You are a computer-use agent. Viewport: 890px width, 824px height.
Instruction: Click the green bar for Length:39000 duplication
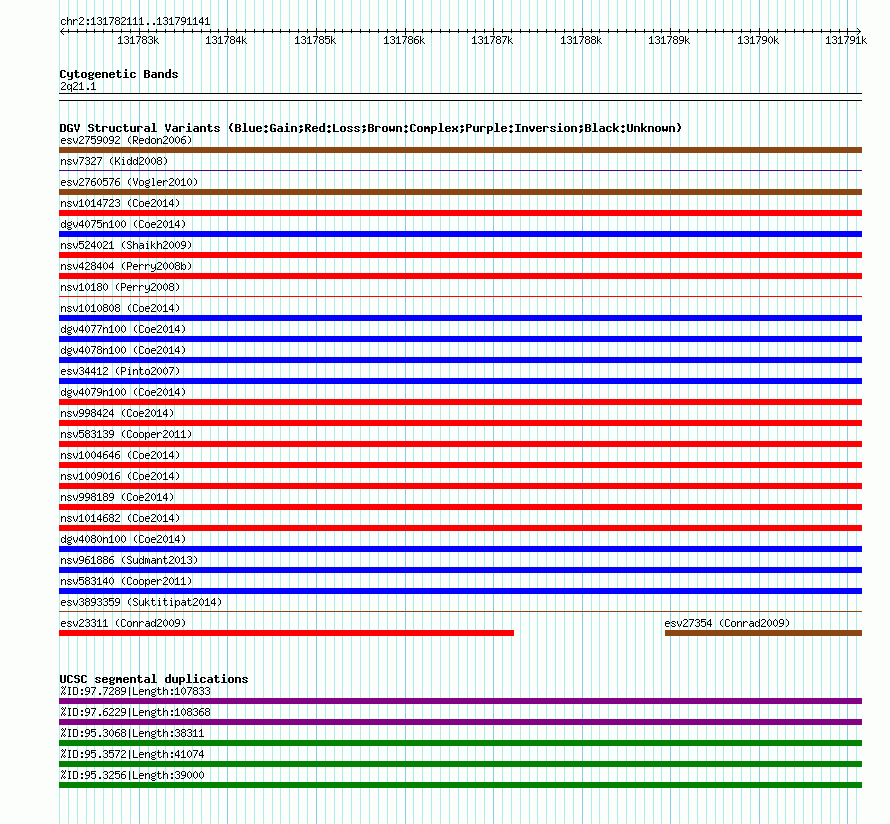pos(460,785)
